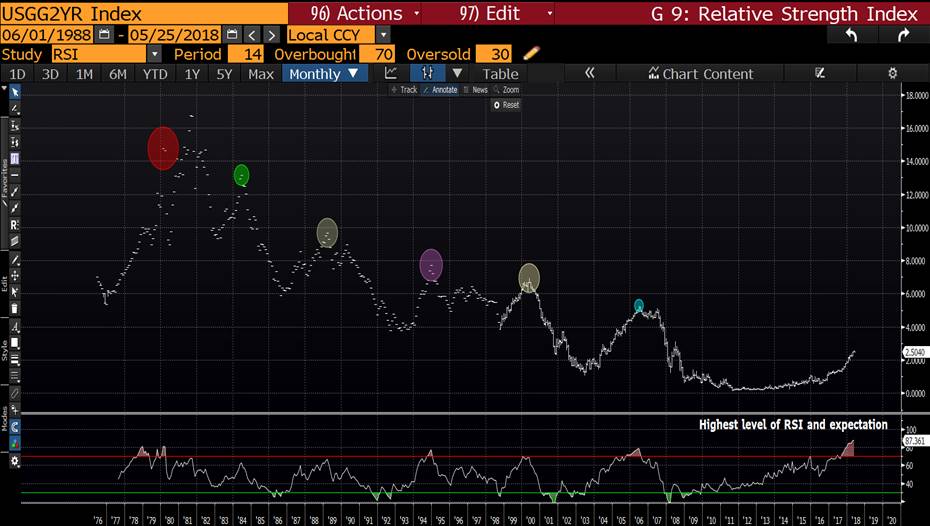The width and height of the screenshot is (930, 526).
Task: Open the line weight style icon
Action: point(15,359)
